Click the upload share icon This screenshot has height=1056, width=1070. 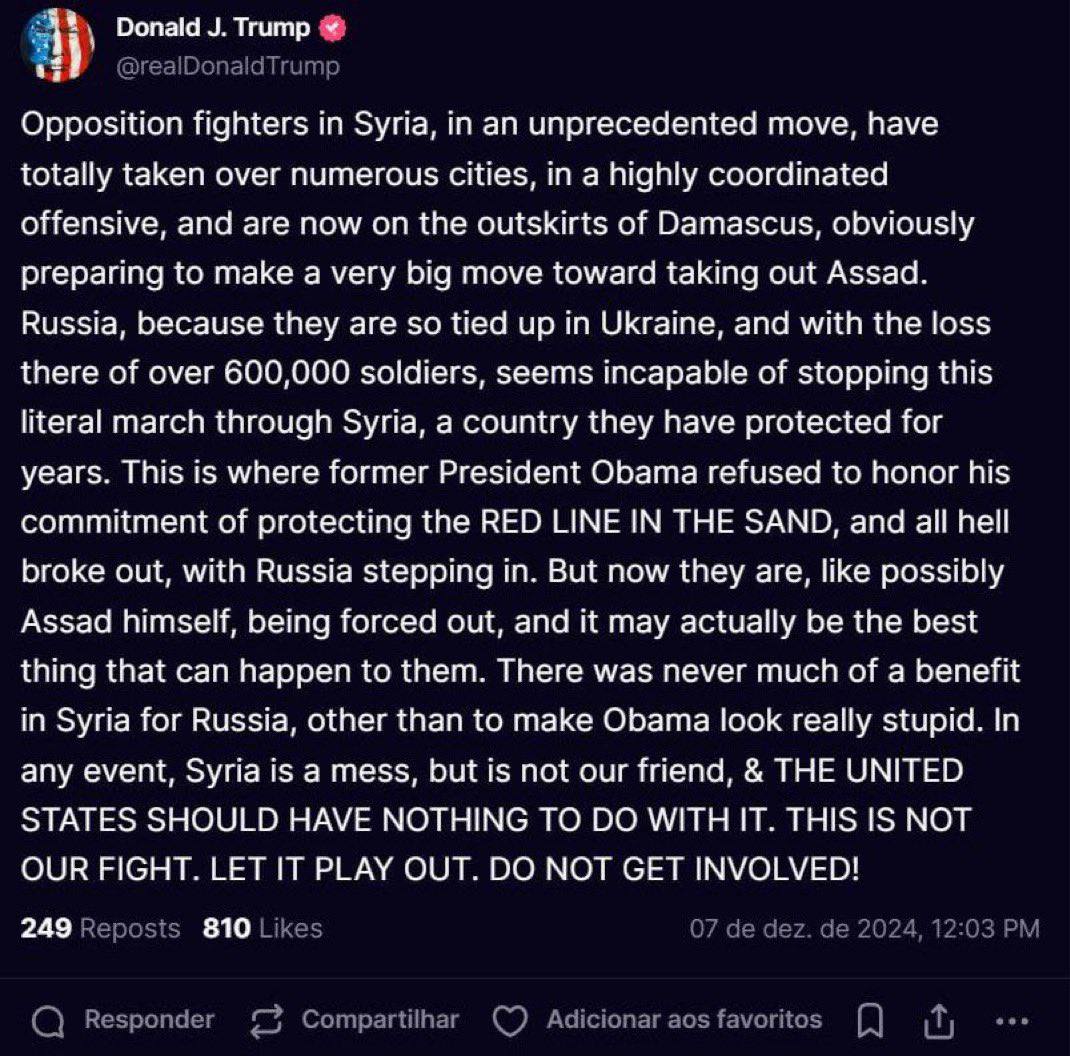[937, 1021]
